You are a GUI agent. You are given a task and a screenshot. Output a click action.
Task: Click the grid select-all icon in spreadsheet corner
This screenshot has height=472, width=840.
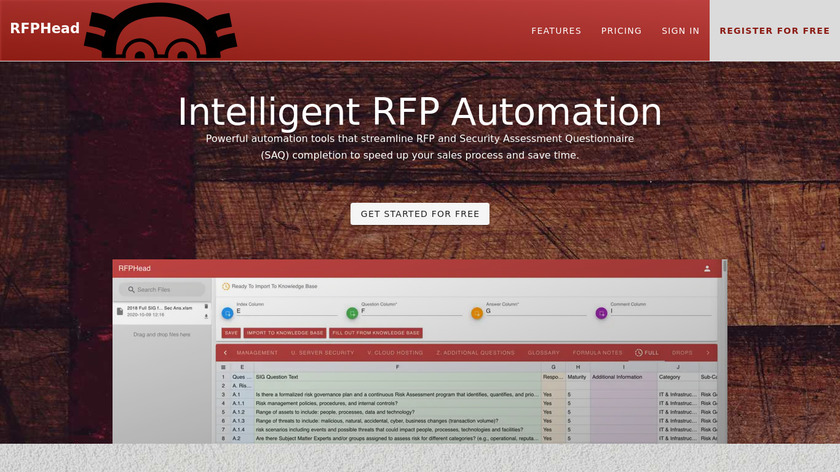point(223,368)
